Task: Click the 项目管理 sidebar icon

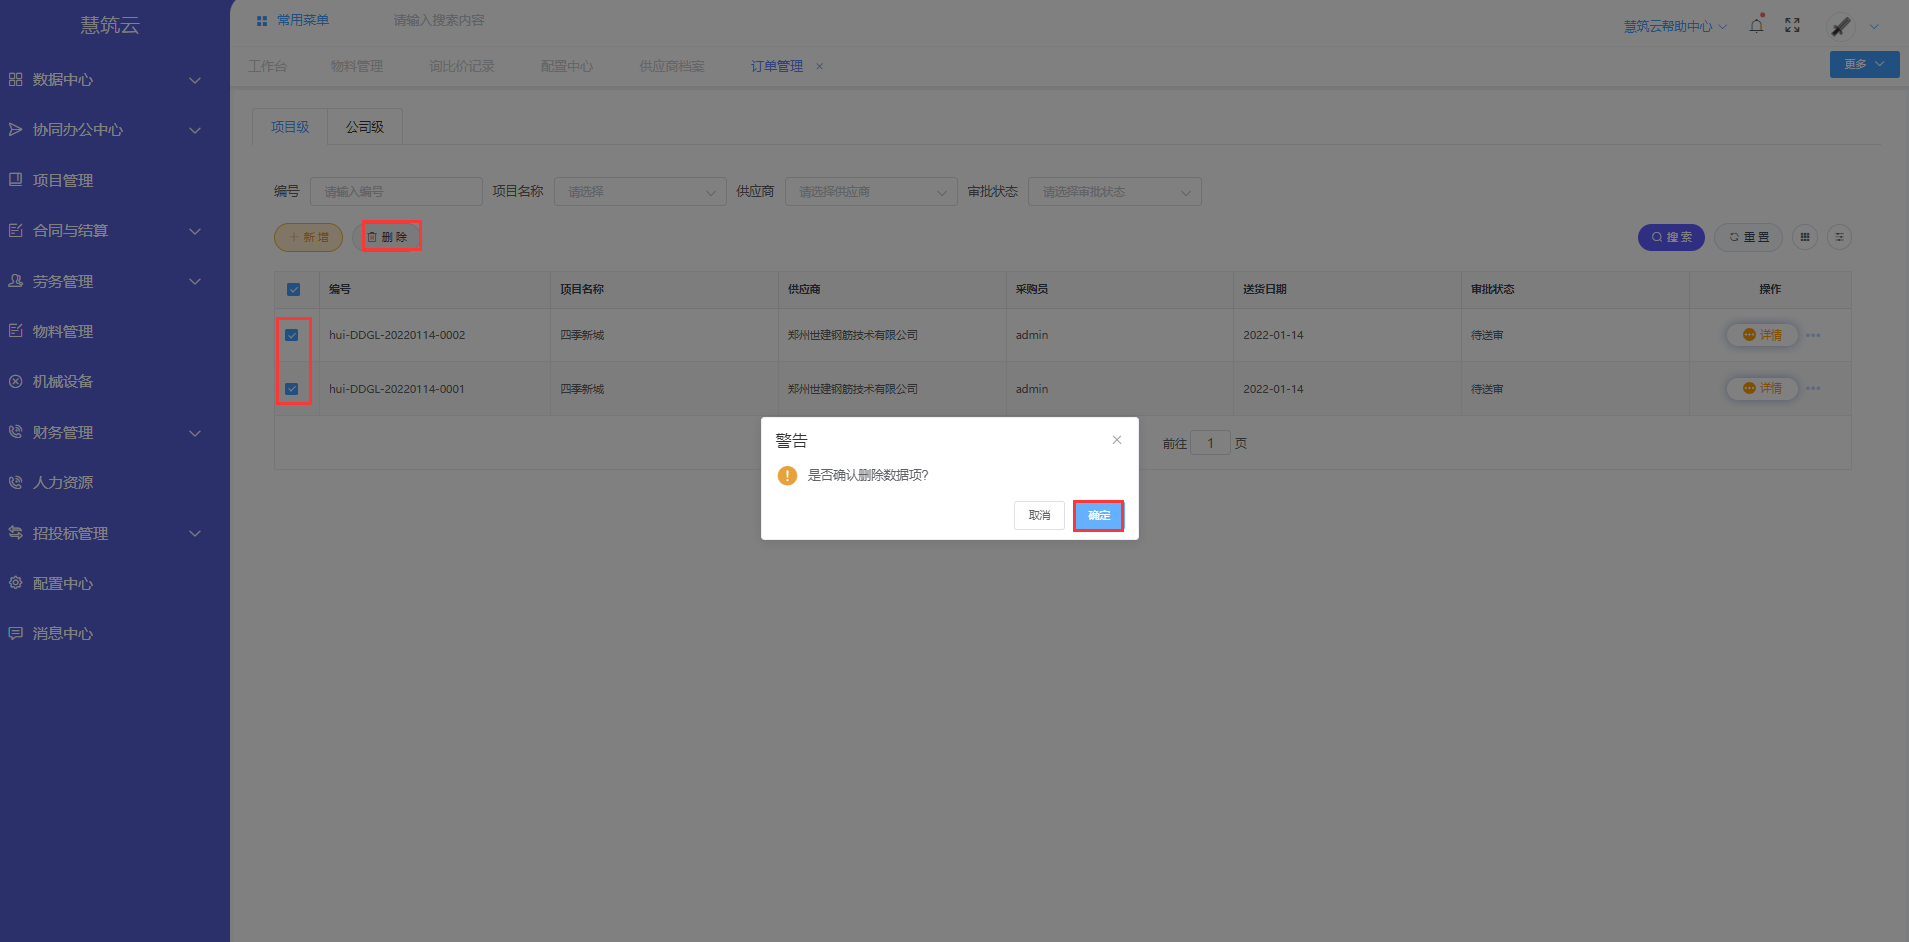Action: pos(15,180)
